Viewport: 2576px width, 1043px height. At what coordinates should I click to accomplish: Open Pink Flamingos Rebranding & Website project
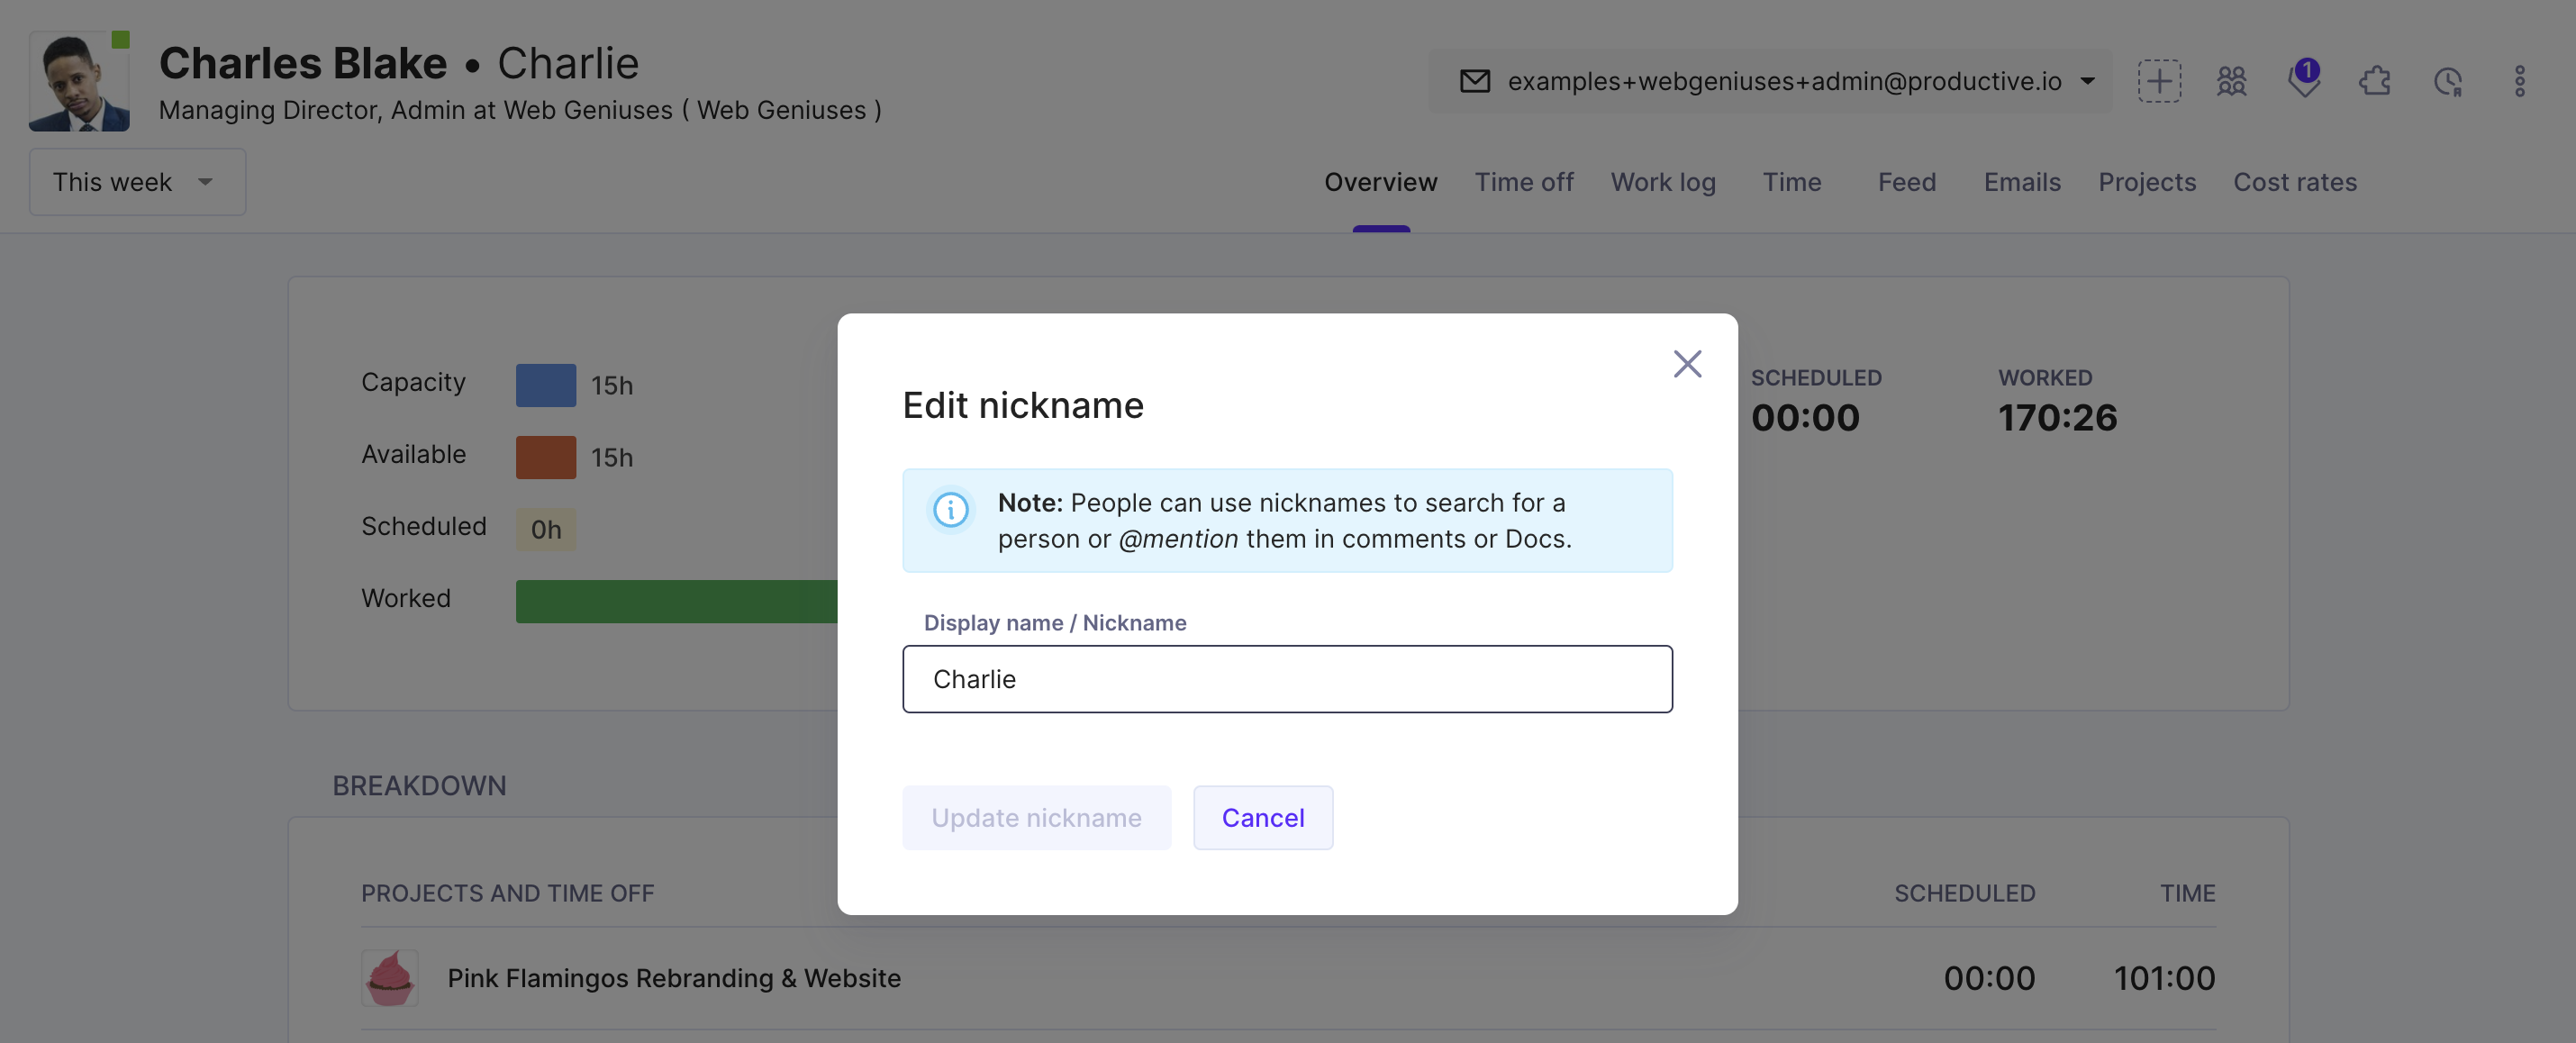click(x=673, y=978)
